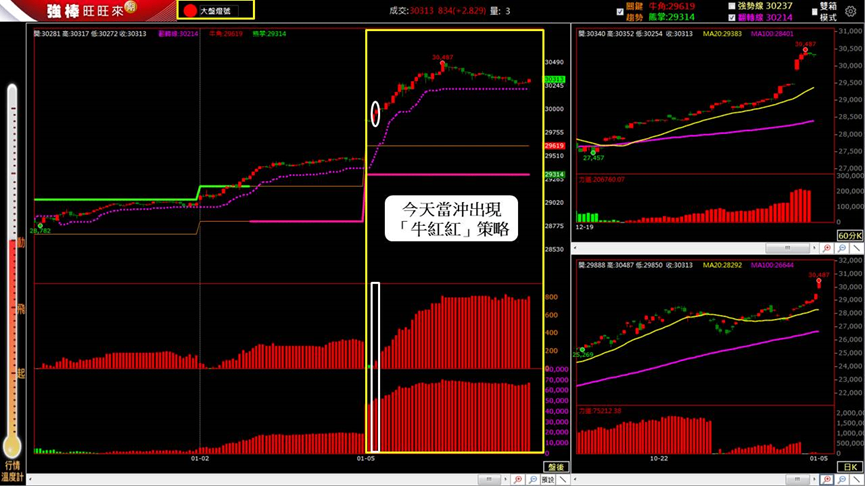Zoom in on the 60分K chart
The image size is (865, 486).
click(827, 248)
